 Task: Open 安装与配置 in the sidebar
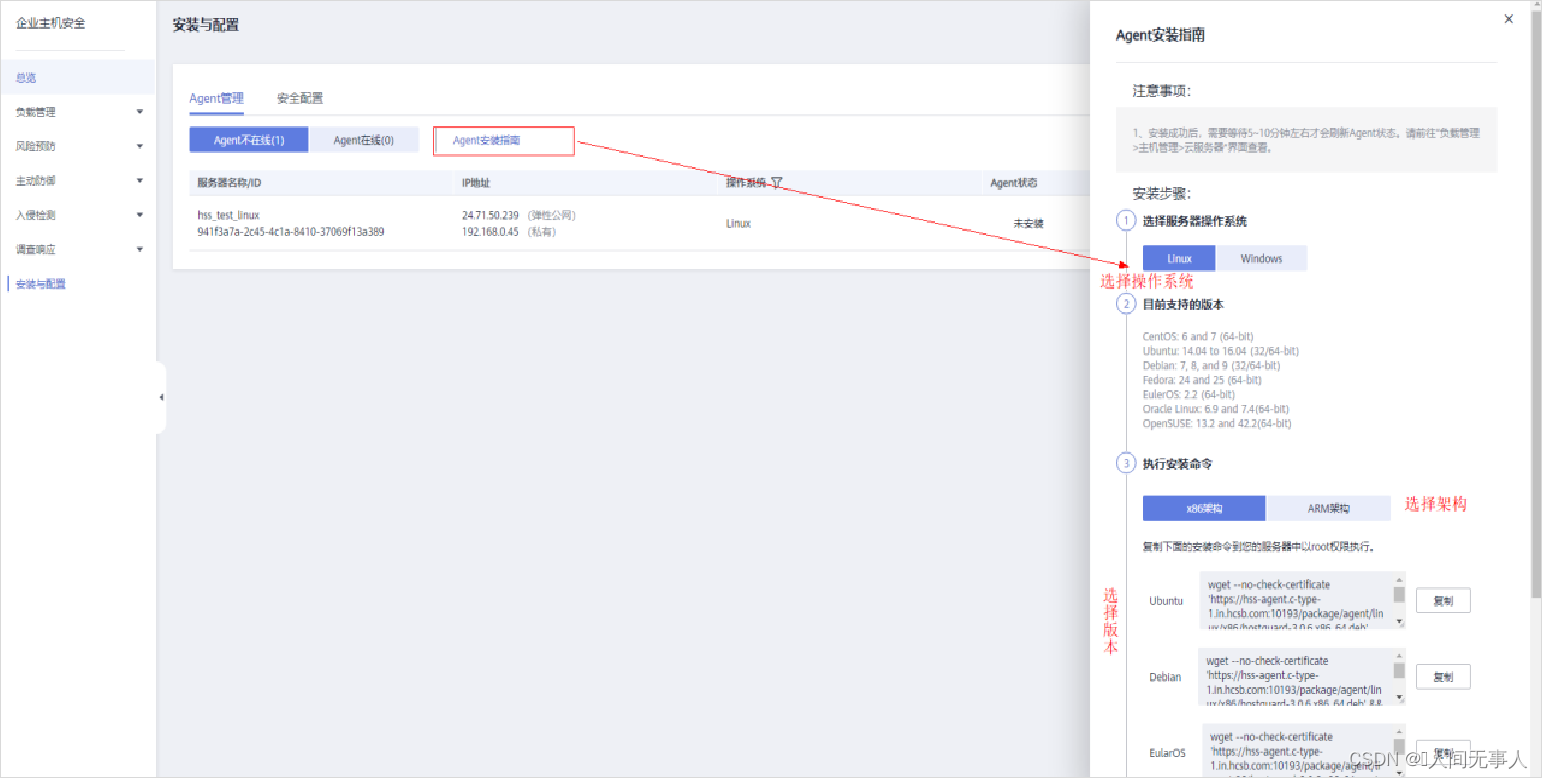point(41,284)
